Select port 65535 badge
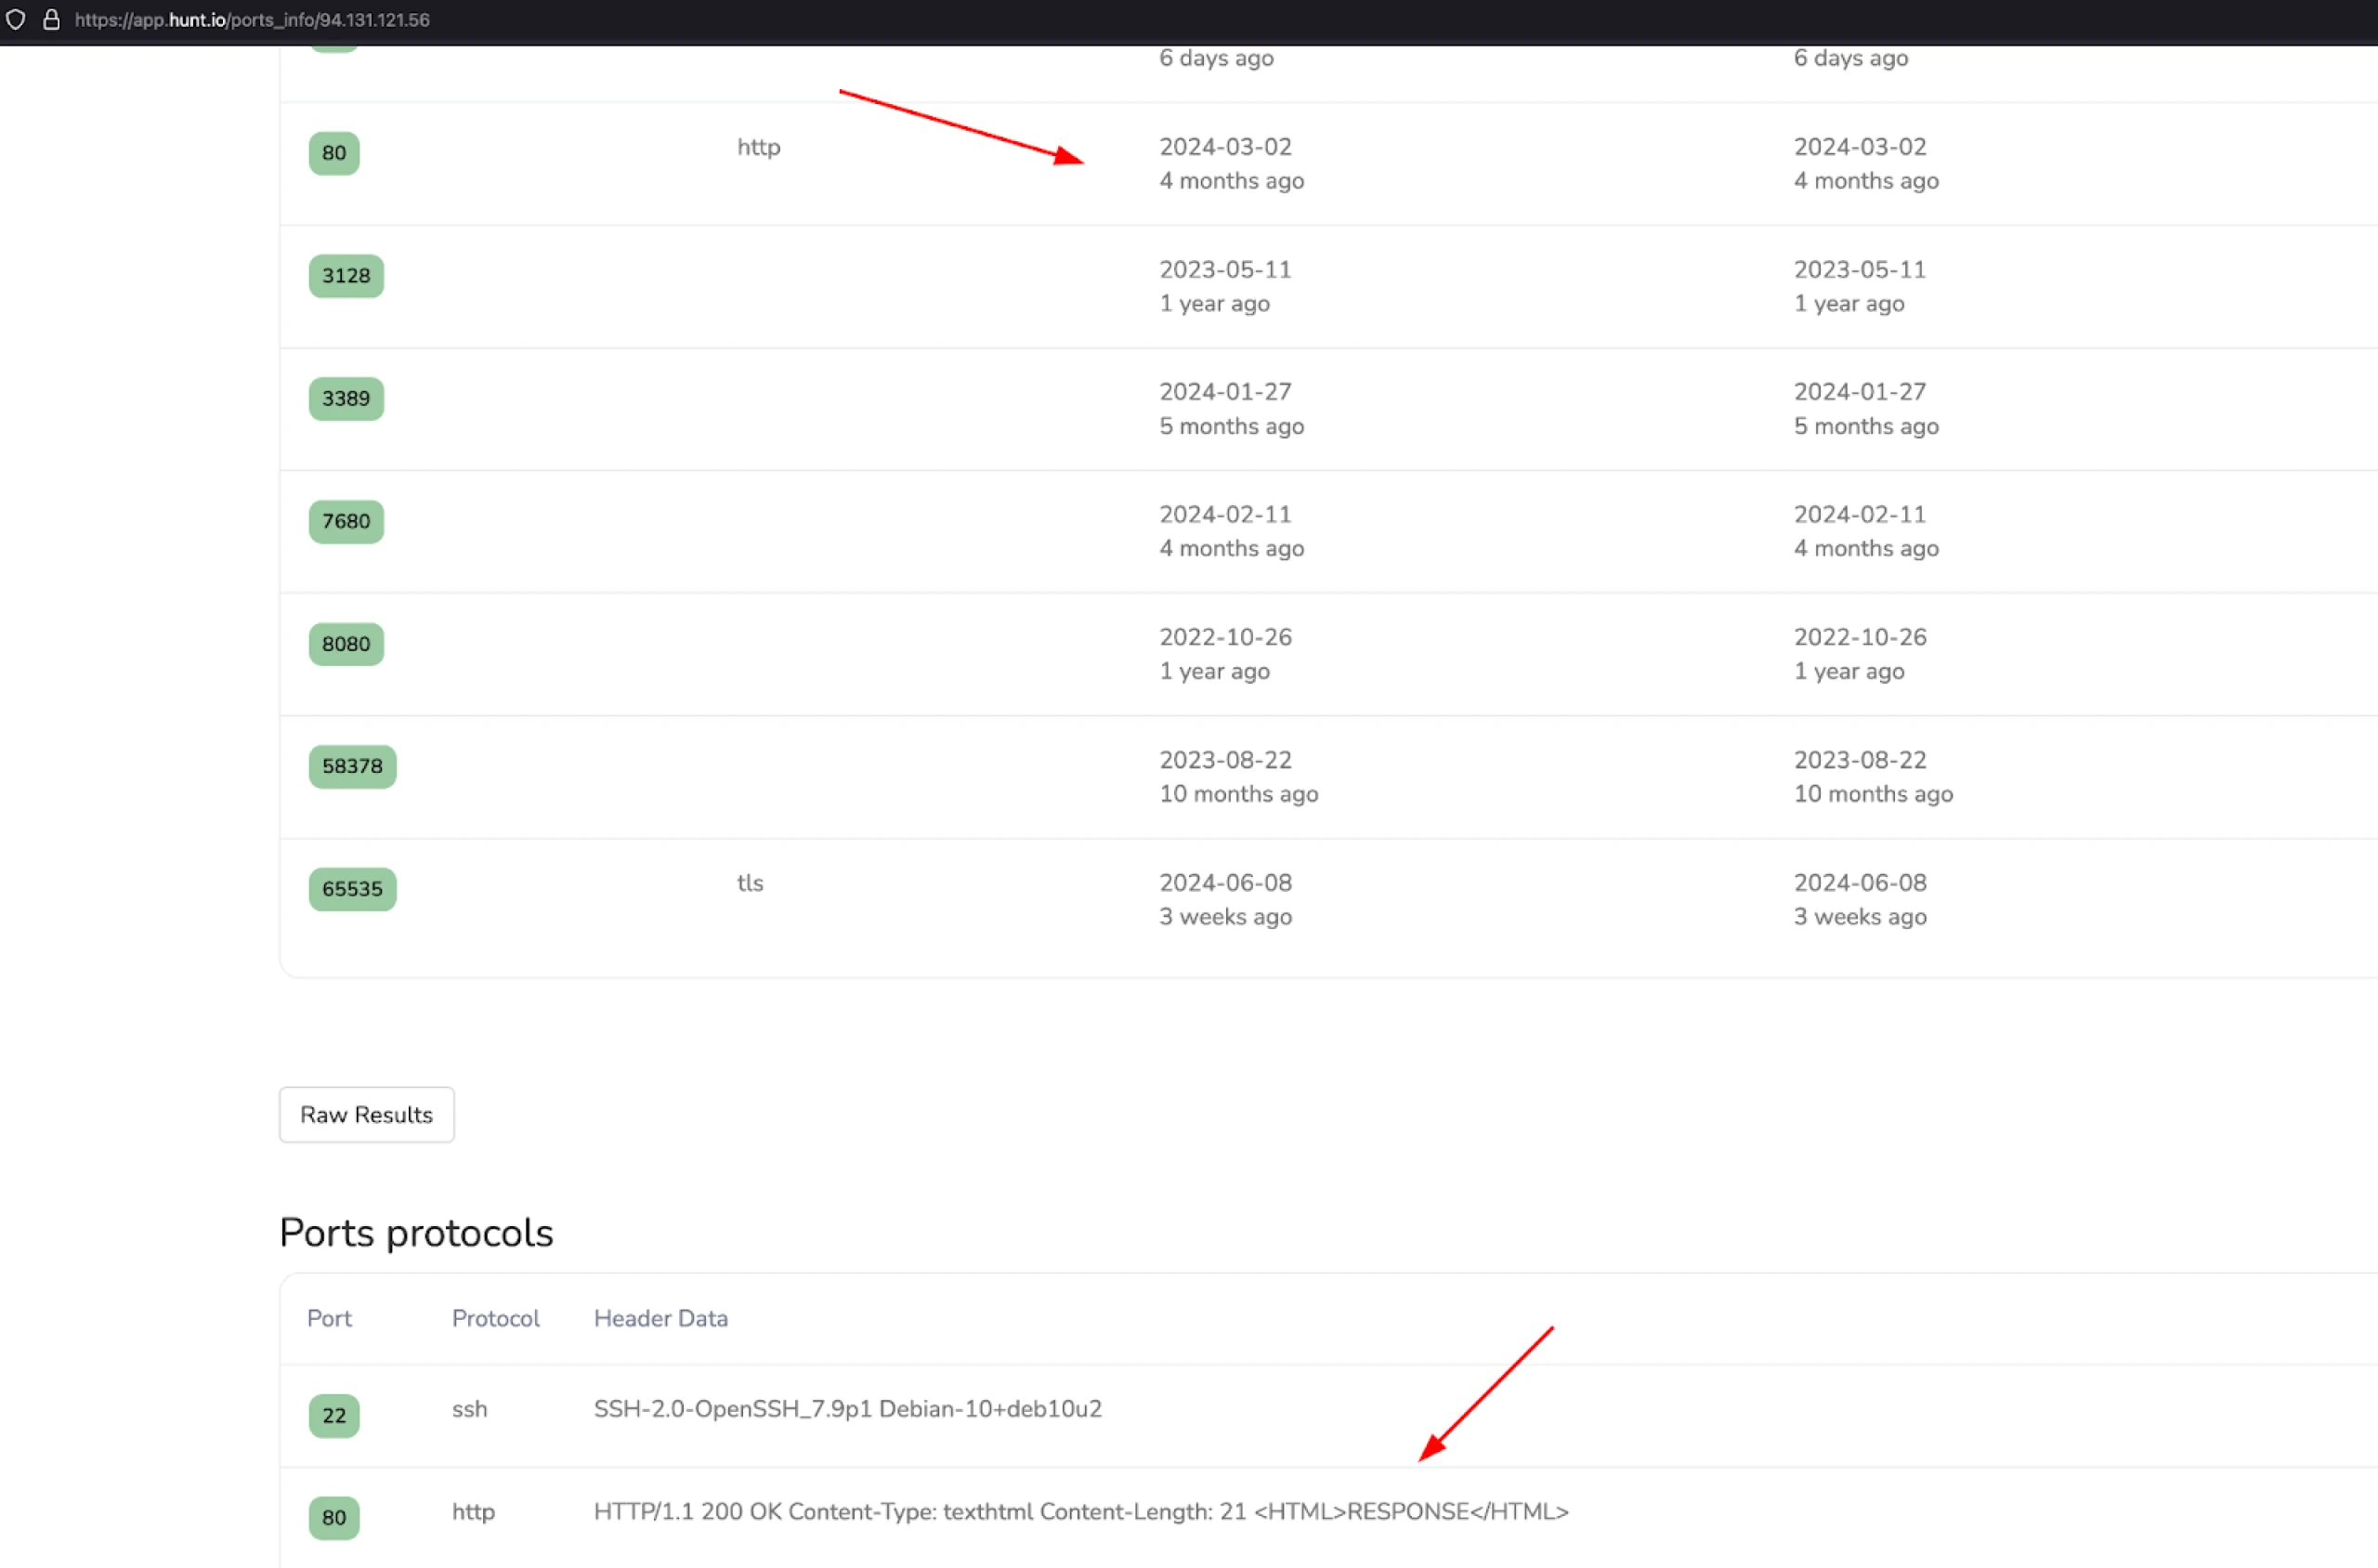Screen dimensions: 2378x1568 [352, 889]
